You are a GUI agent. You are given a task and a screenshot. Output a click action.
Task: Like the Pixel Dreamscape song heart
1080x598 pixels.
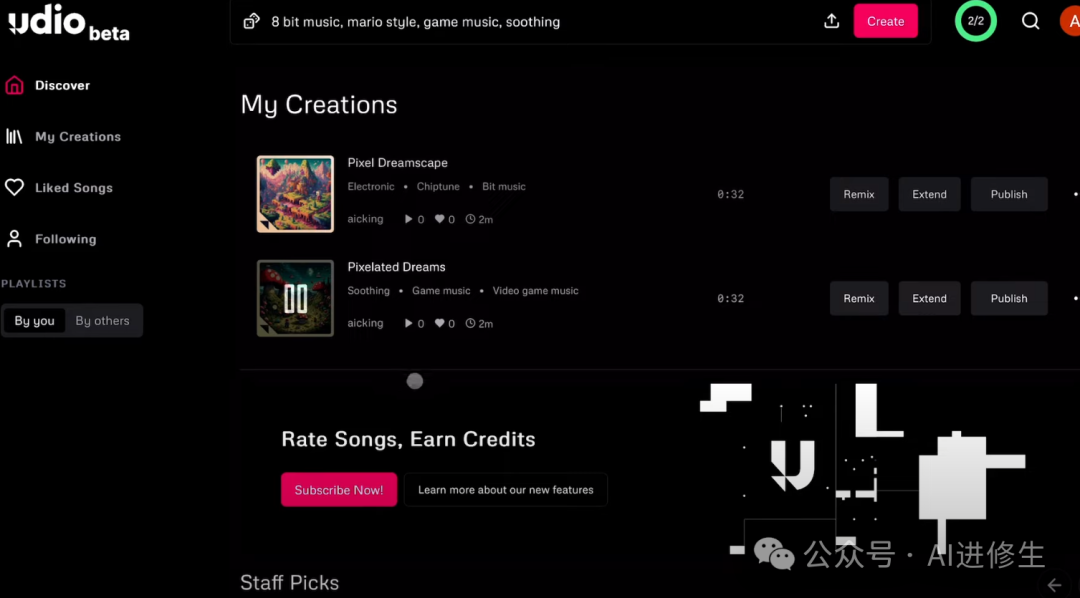click(x=439, y=219)
